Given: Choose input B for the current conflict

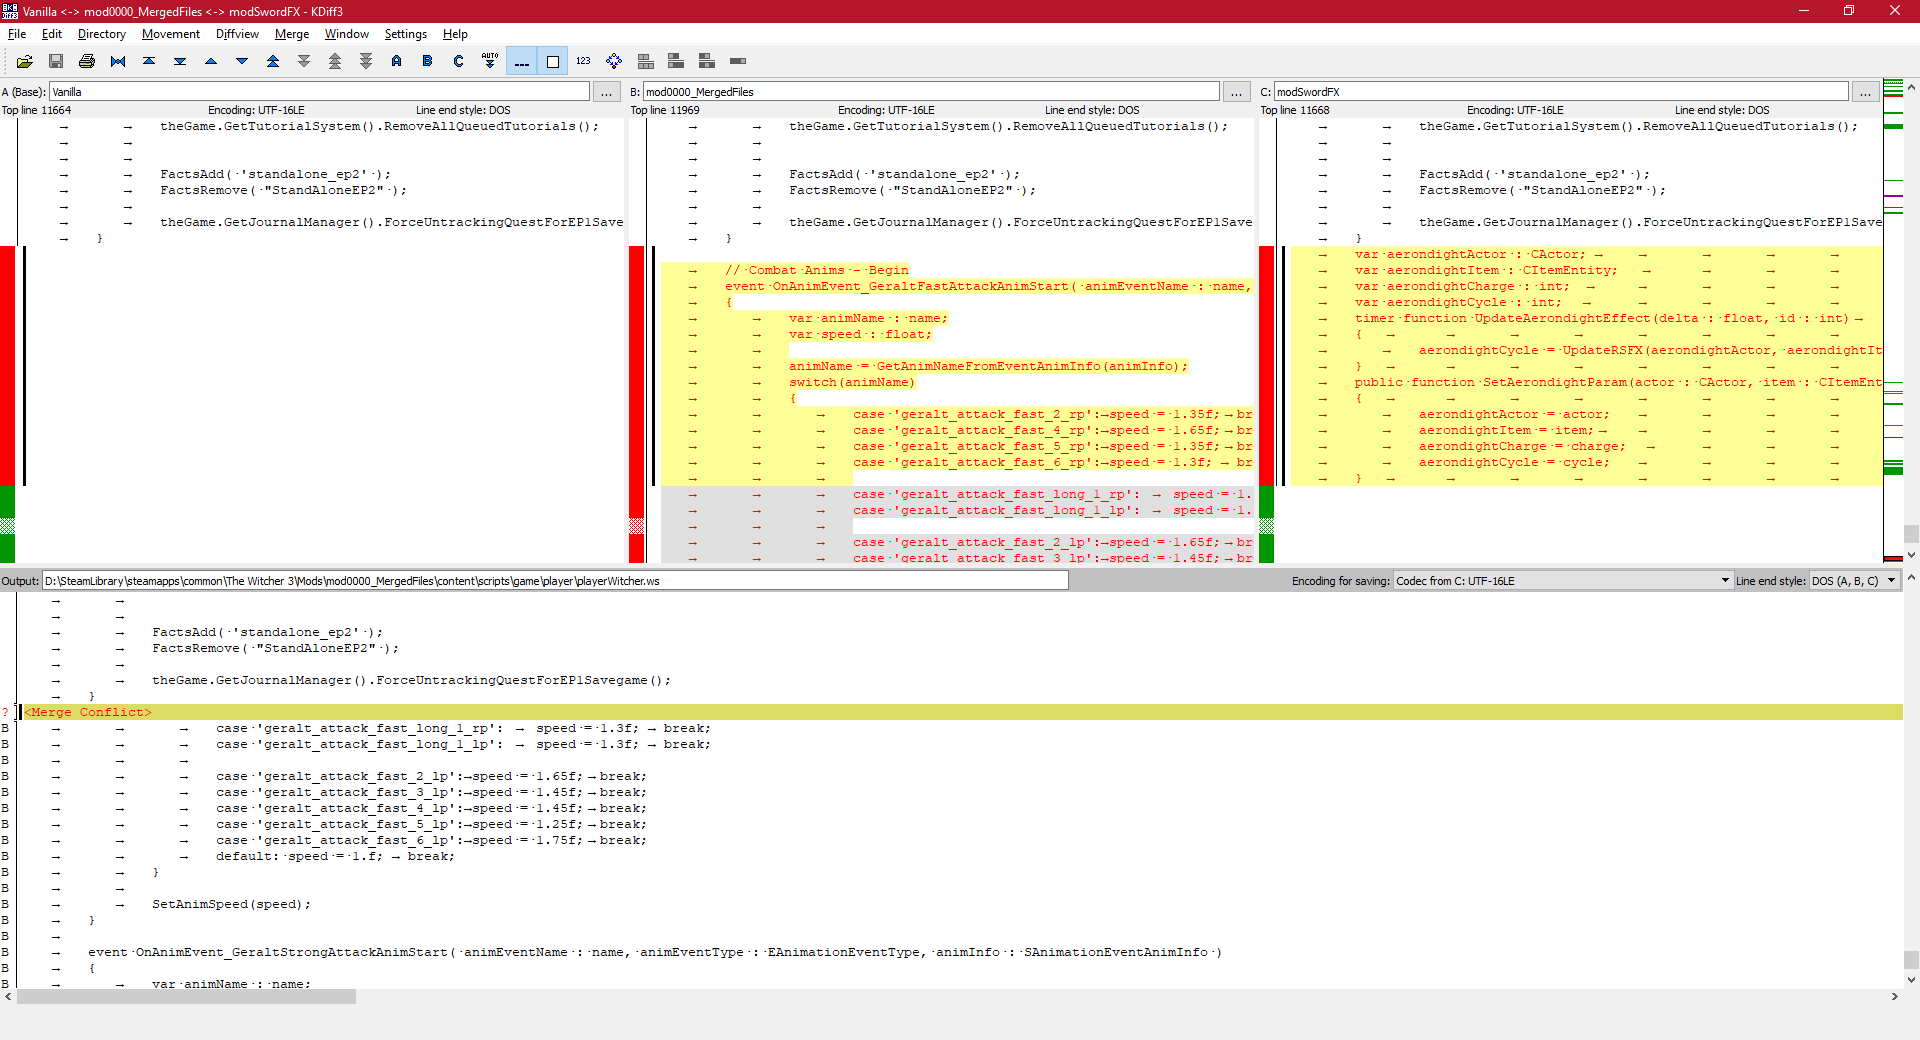Looking at the screenshot, I should (428, 61).
